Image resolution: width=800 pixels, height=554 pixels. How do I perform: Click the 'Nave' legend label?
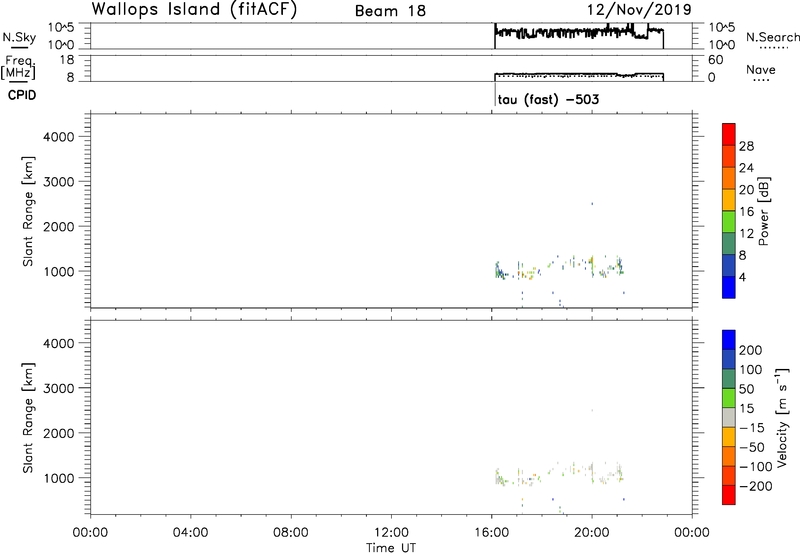pos(761,69)
